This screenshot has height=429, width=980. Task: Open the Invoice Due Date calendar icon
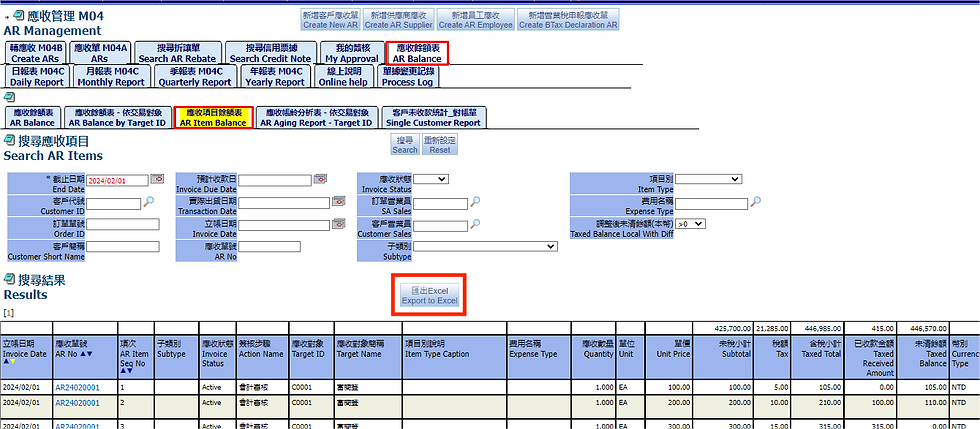click(x=320, y=179)
